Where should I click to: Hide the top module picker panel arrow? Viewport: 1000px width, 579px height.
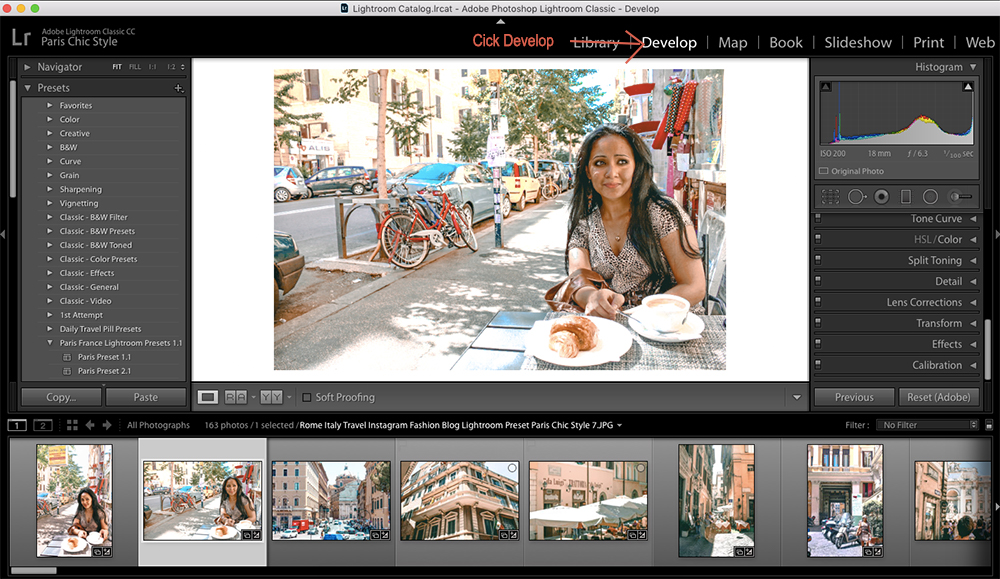pos(501,22)
